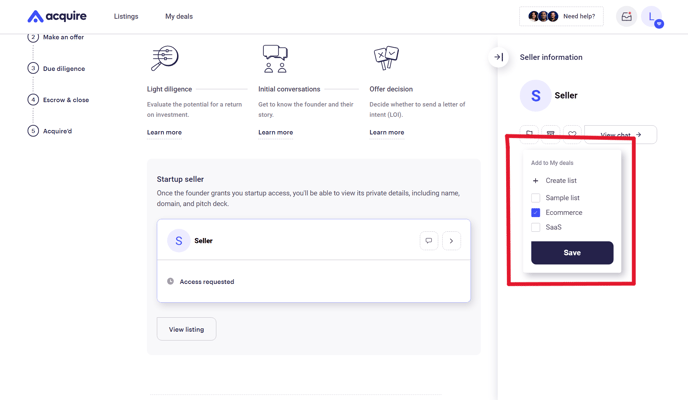Click the Access requested status text

[207, 282]
